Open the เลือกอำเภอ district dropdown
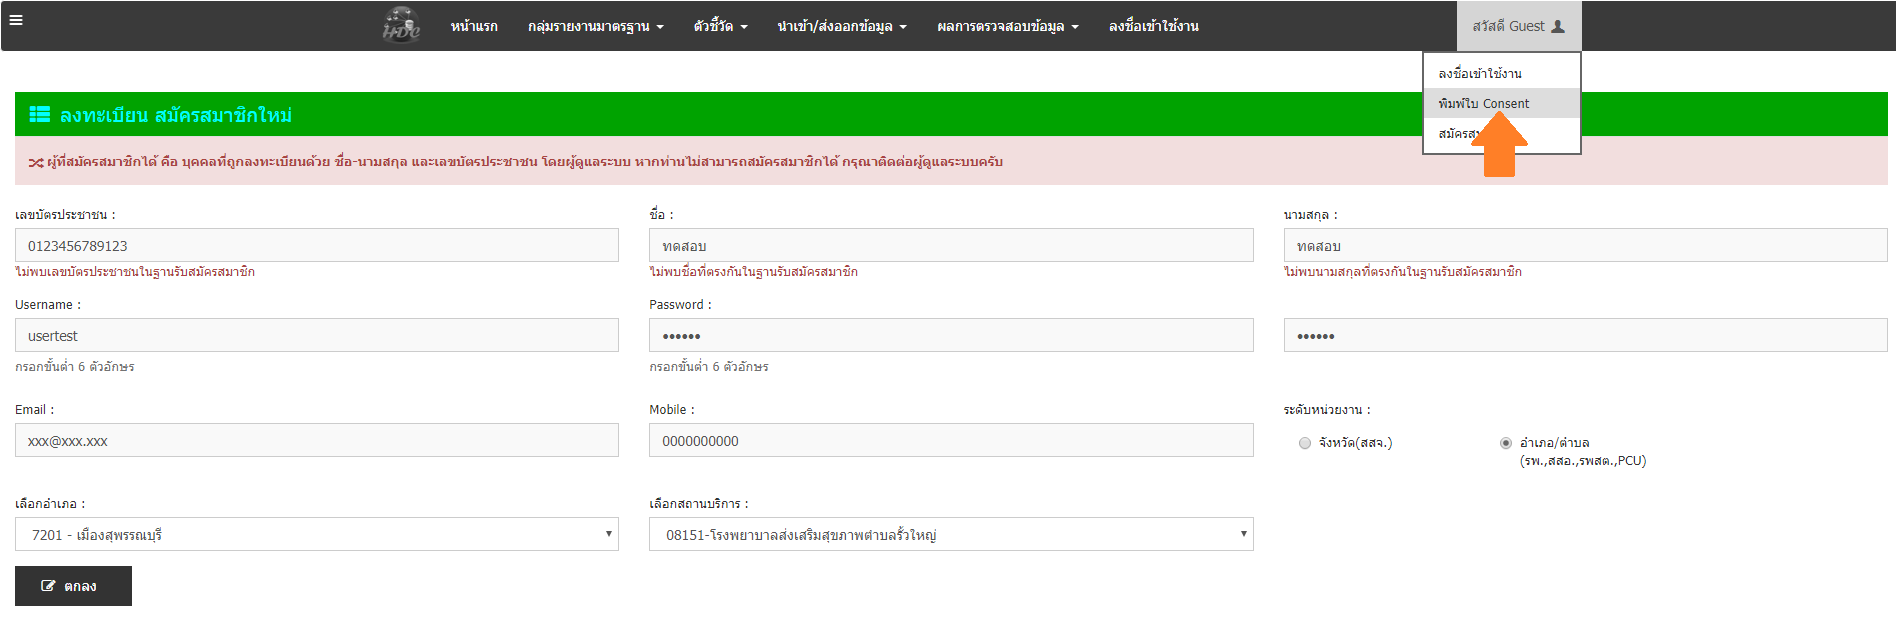Screen dimensions: 1896x631 tap(316, 534)
